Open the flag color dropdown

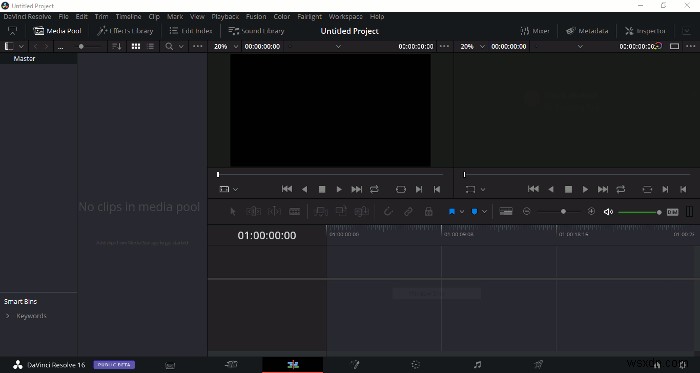point(462,211)
